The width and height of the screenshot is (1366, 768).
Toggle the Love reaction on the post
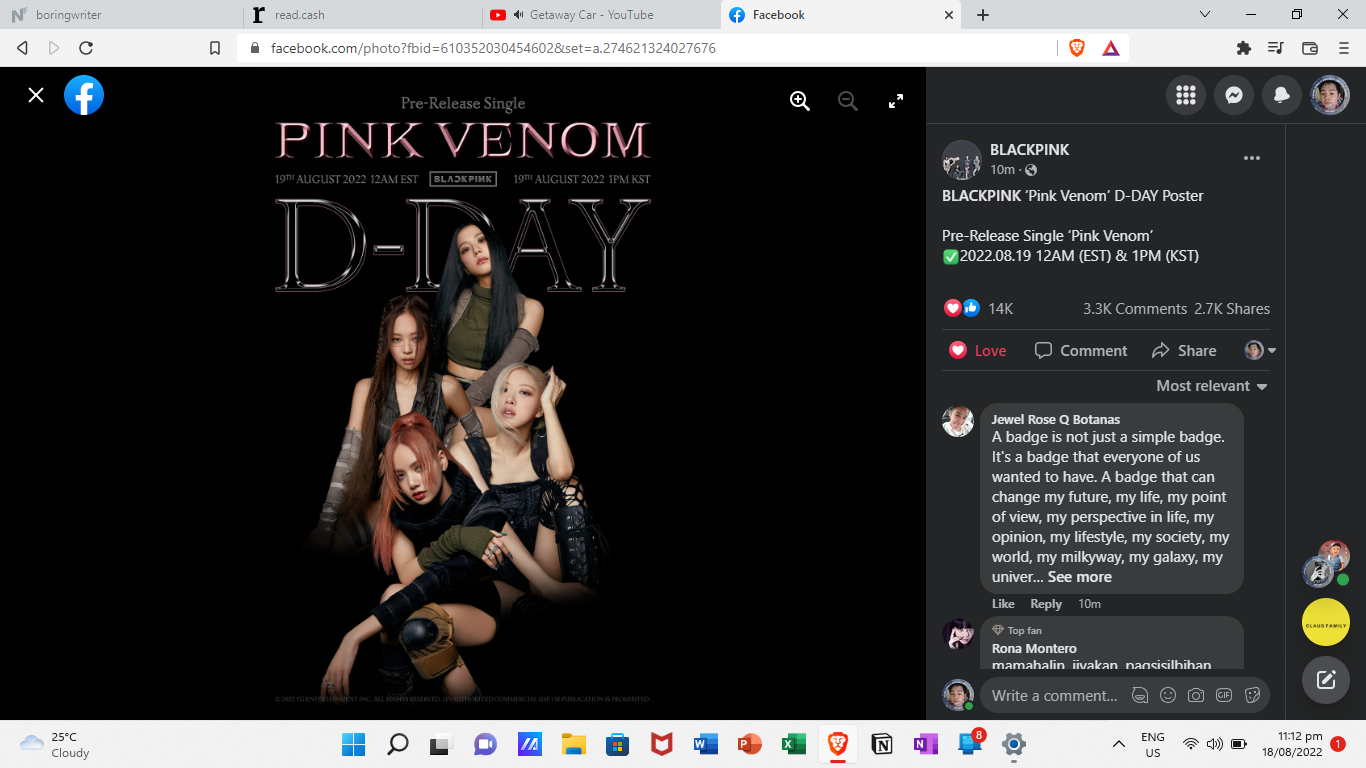pyautogui.click(x=978, y=350)
